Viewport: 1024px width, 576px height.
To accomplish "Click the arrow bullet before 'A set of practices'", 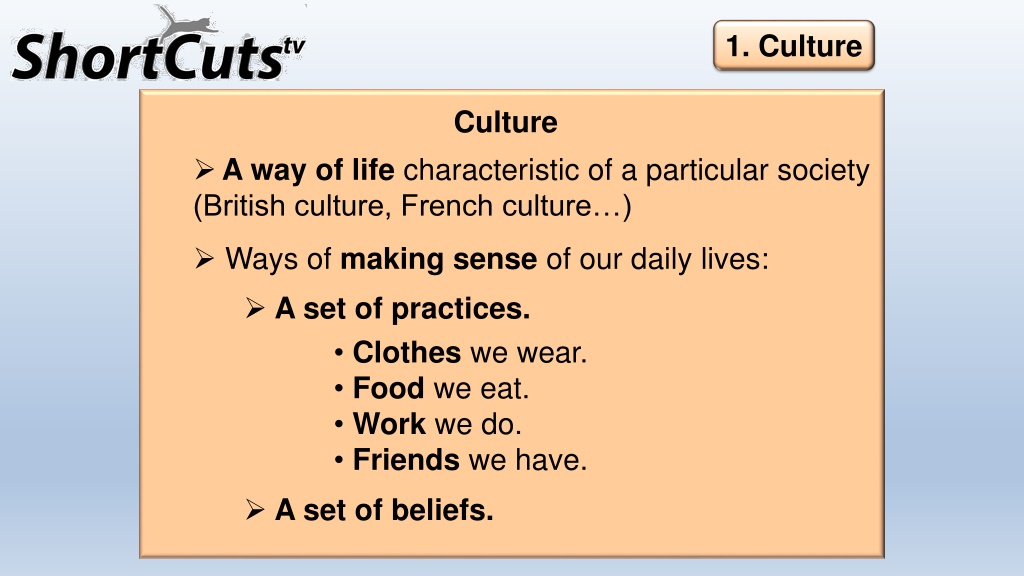I will point(255,308).
